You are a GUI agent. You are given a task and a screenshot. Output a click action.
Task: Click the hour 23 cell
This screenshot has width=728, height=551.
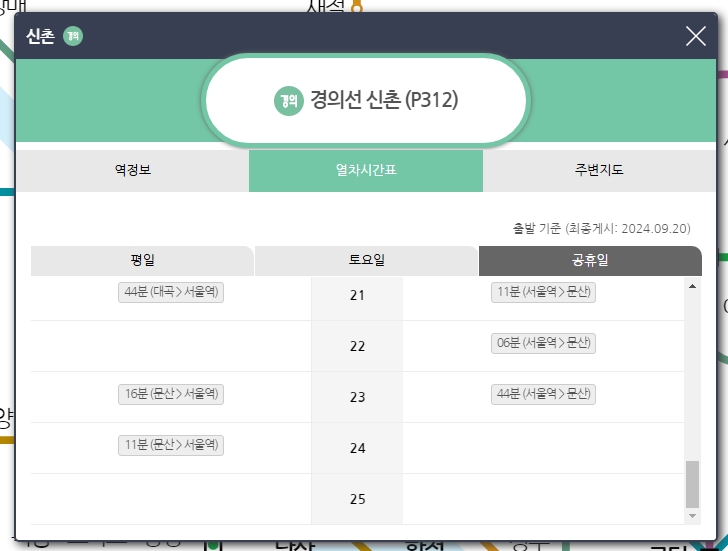tap(357, 397)
